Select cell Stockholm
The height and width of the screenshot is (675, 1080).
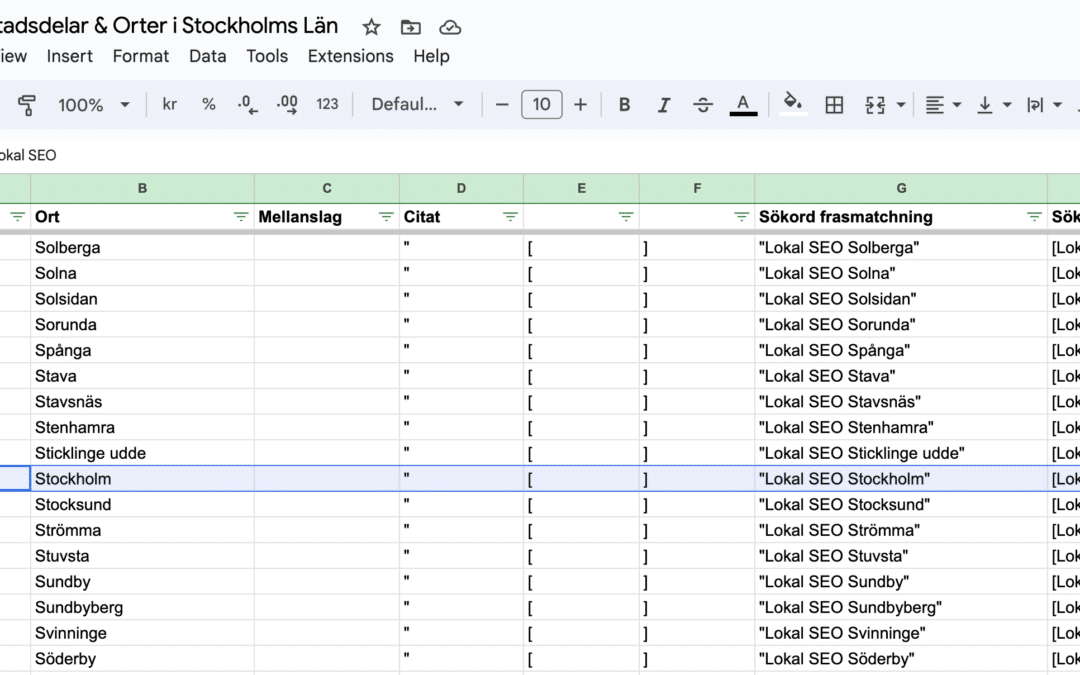143,479
